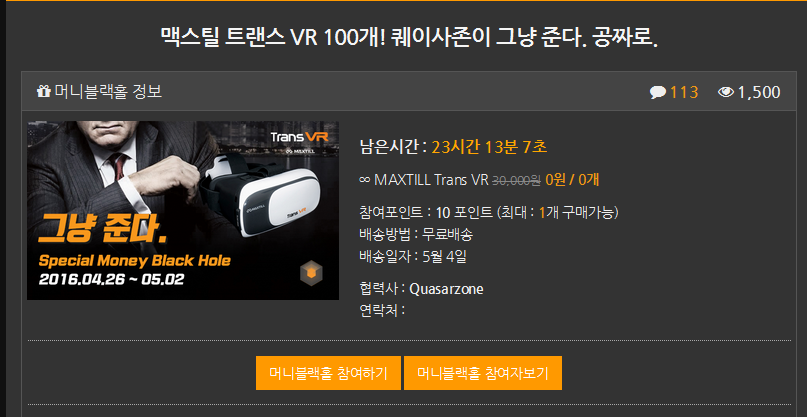Click the eye views icon
Image resolution: width=807 pixels, height=417 pixels.
tap(726, 92)
